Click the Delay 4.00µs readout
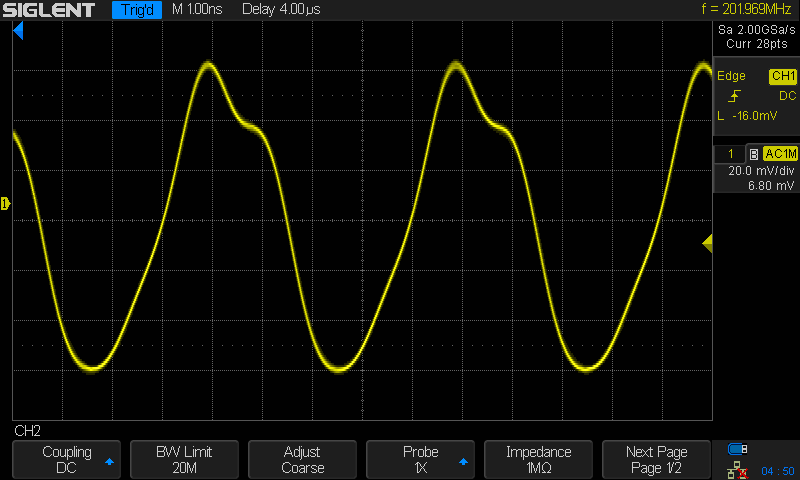800x480 pixels. click(281, 11)
